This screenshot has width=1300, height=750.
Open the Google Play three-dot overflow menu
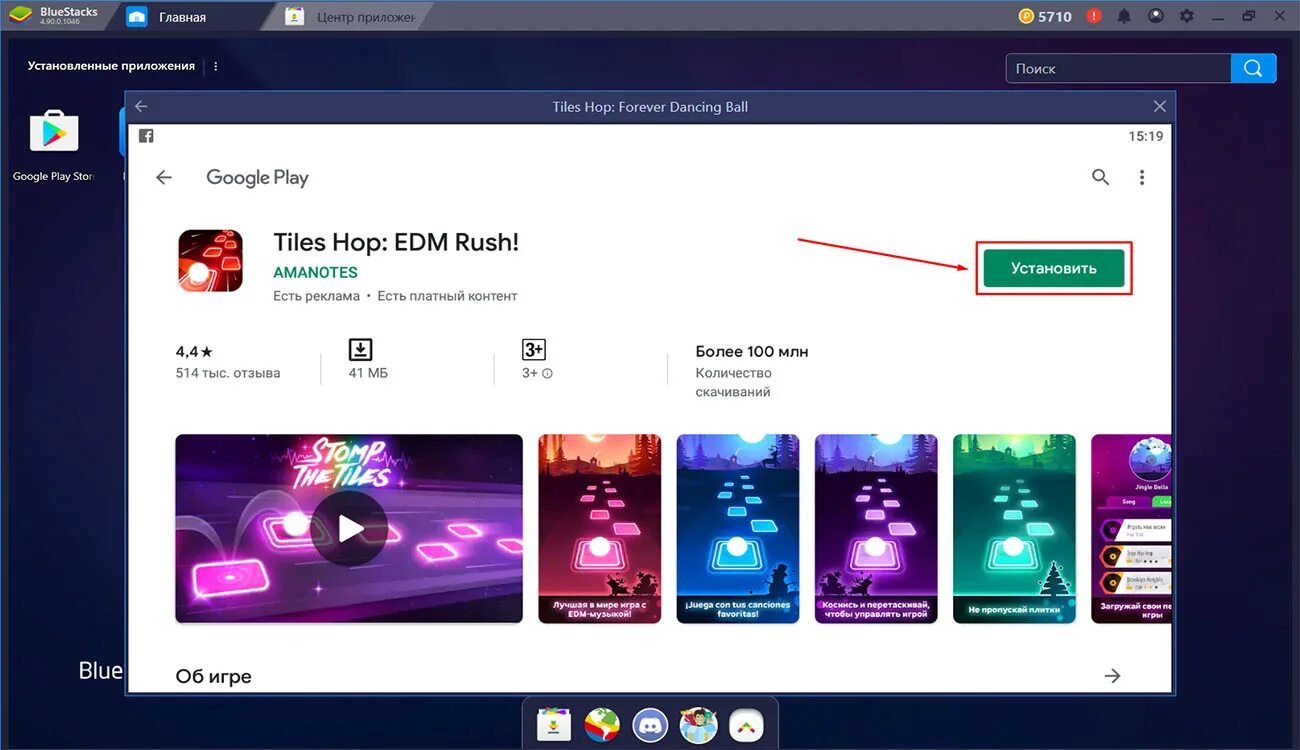coord(1142,177)
